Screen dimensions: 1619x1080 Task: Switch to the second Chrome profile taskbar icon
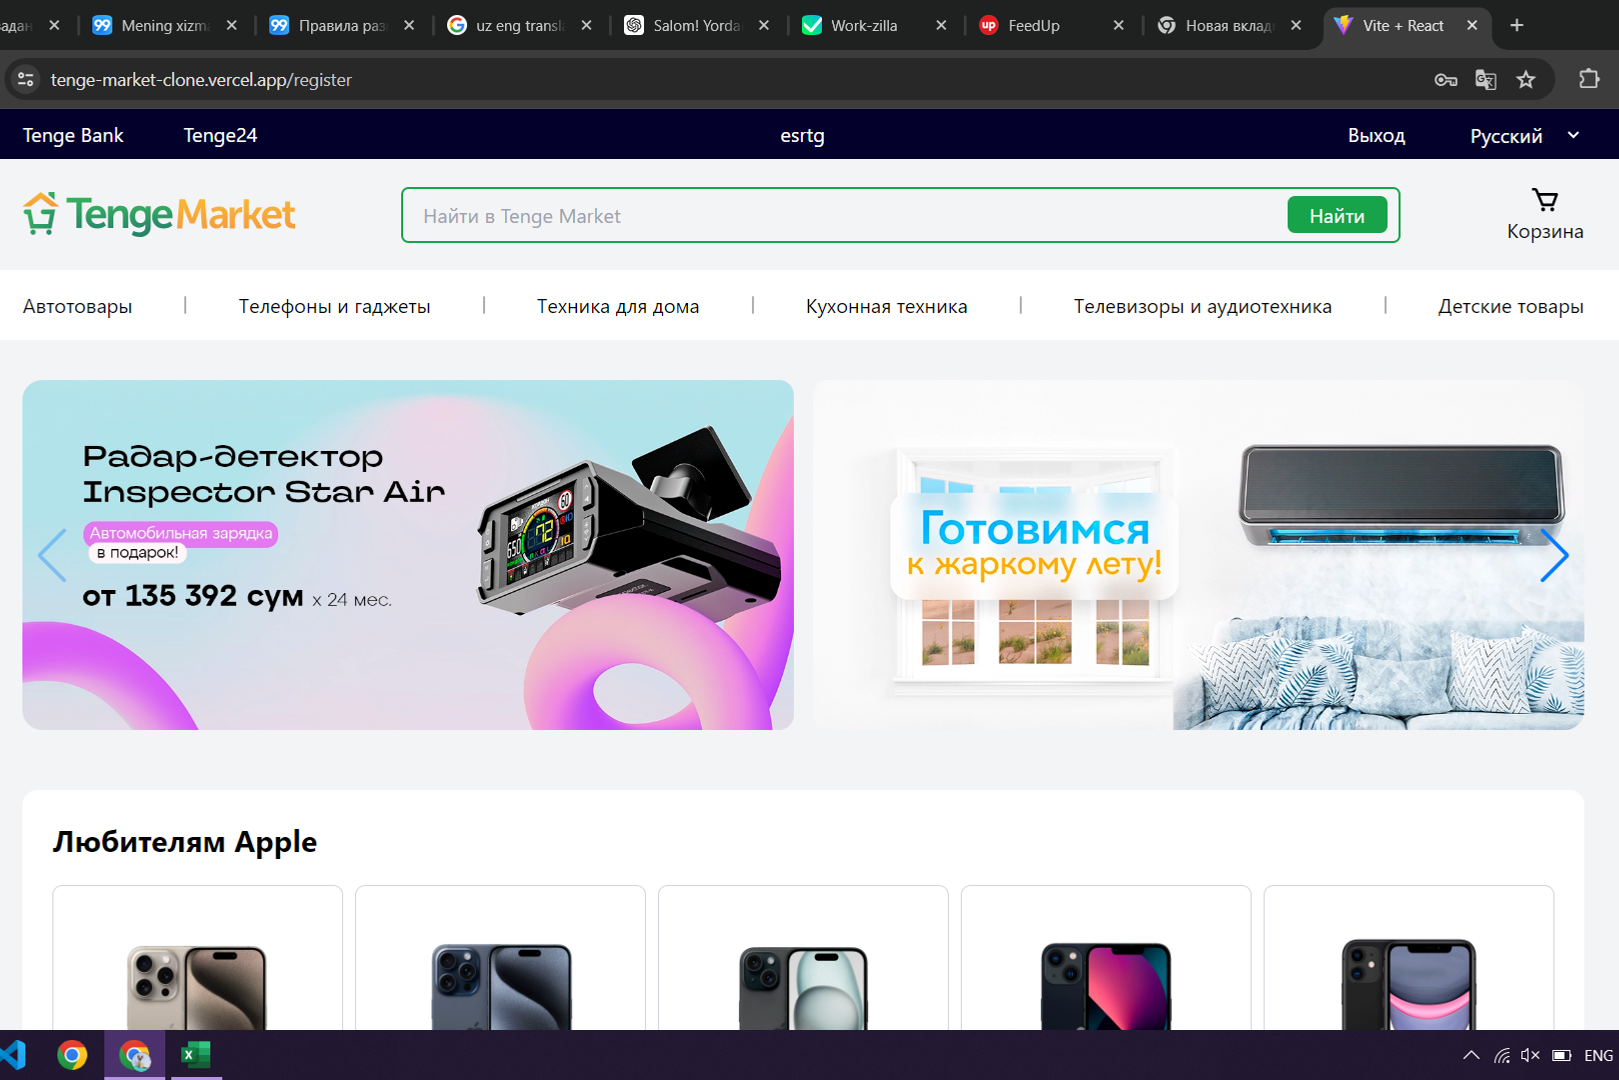(134, 1055)
